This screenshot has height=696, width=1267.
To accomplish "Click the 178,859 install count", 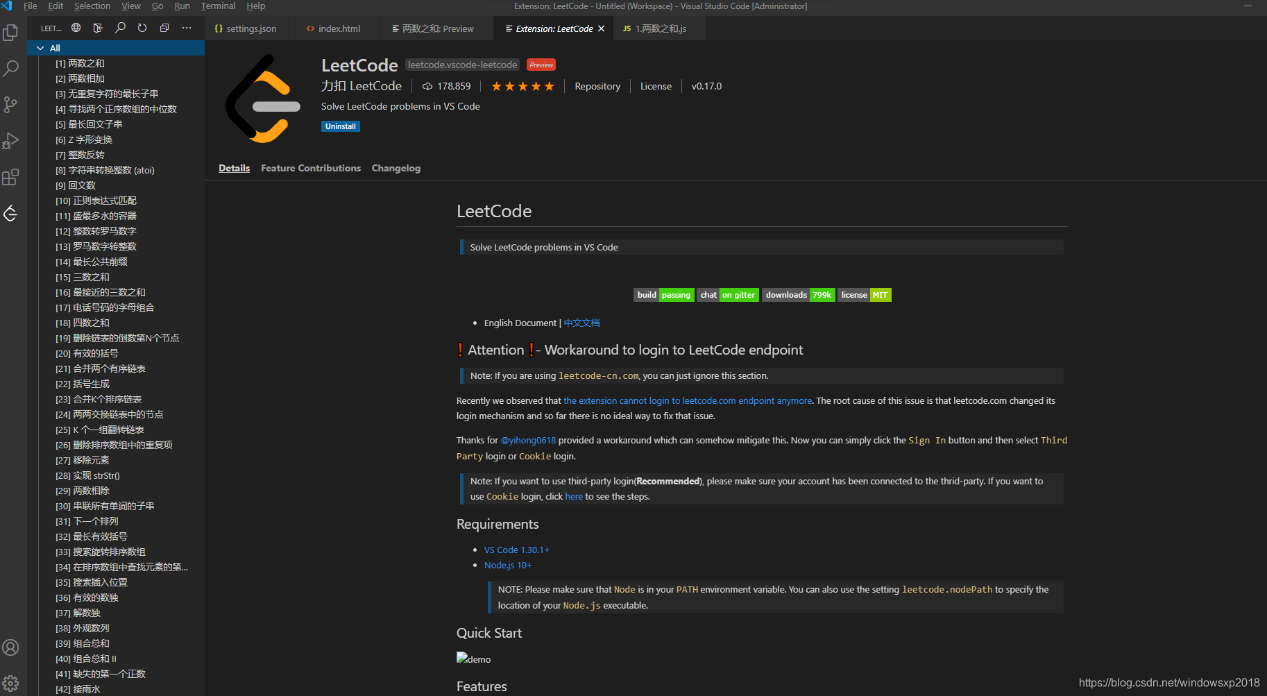I will coord(446,86).
